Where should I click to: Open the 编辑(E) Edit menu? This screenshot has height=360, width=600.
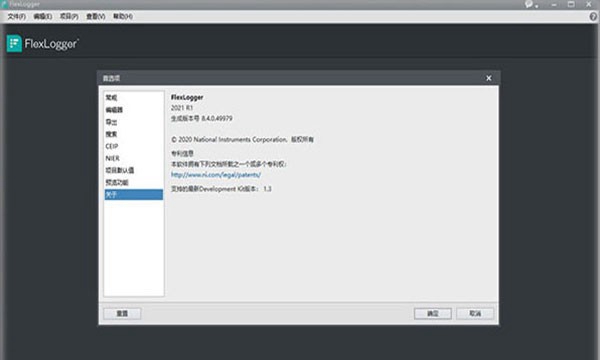(x=43, y=16)
